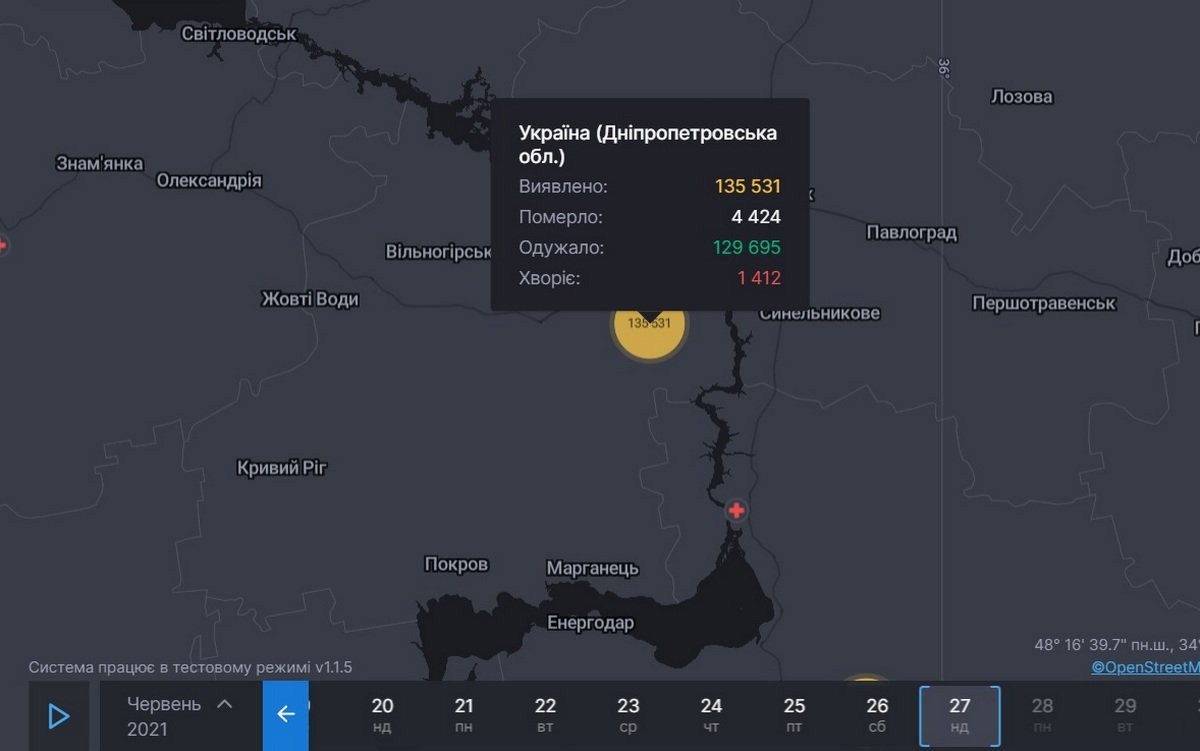Go back with the blue left arrow
Screen dimensions: 1200x751
pos(286,716)
